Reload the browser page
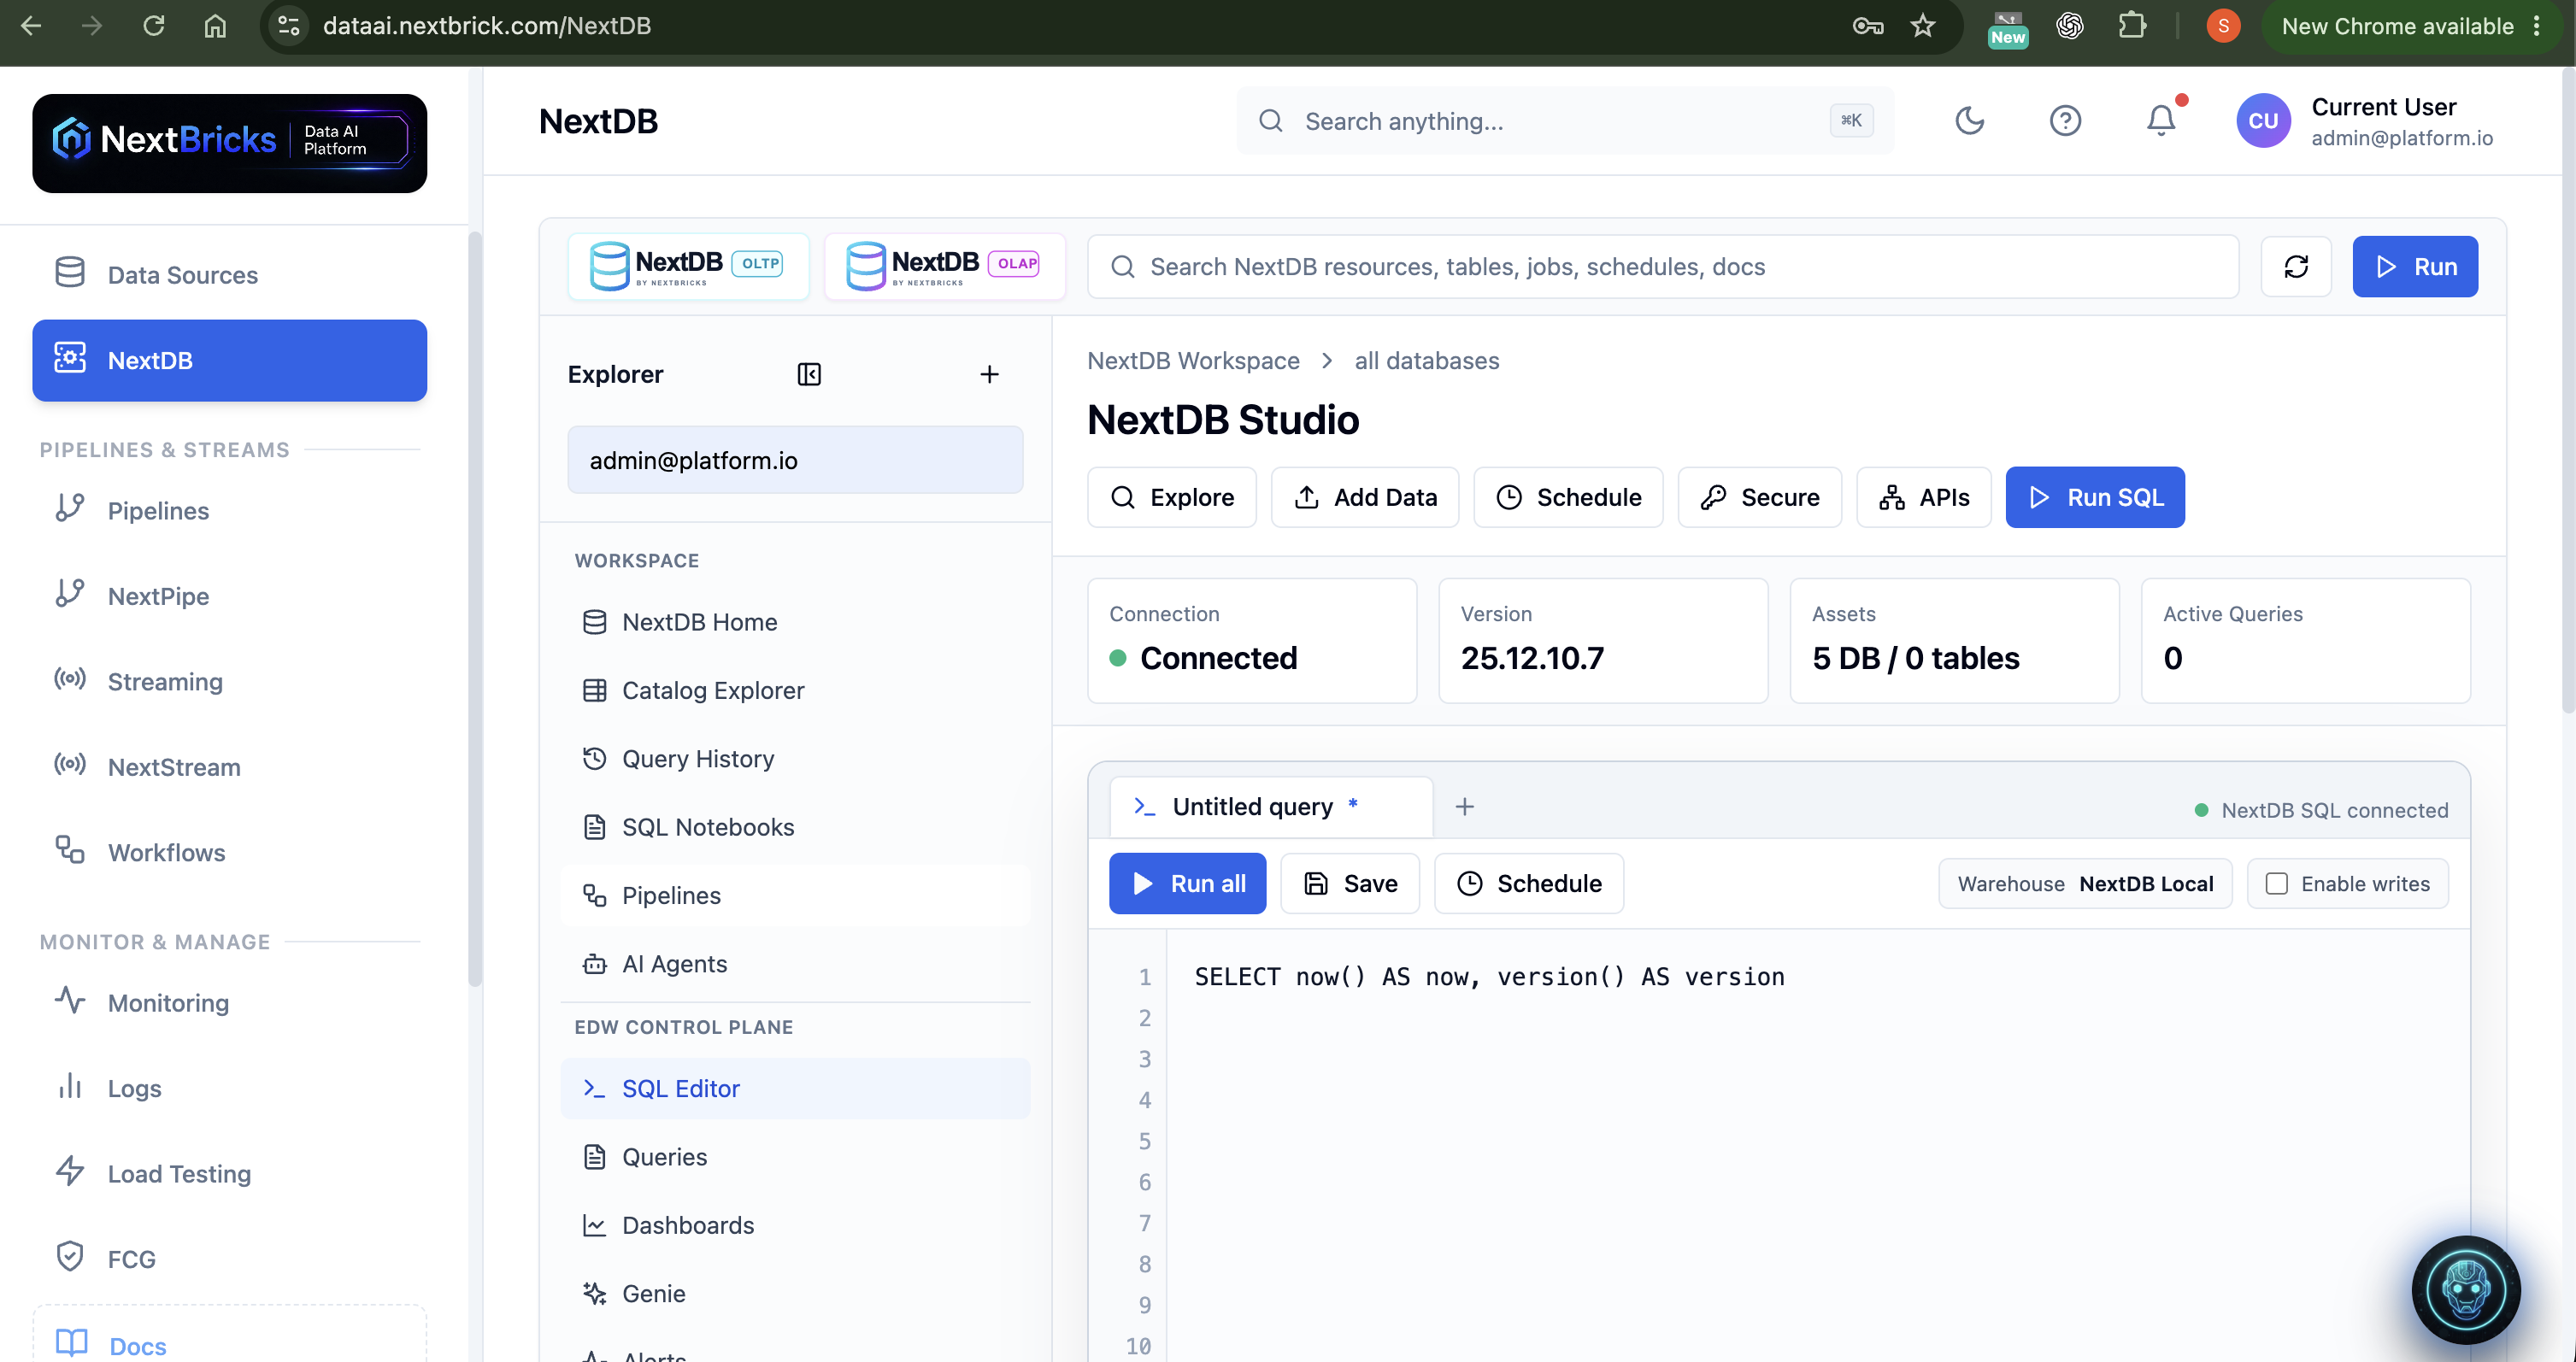The height and width of the screenshot is (1362, 2576). click(153, 26)
